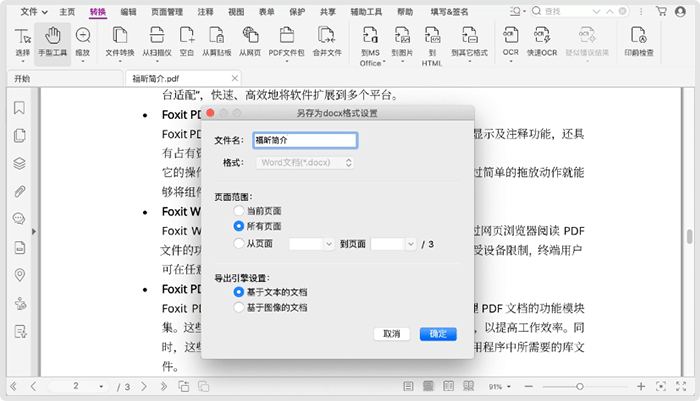Select the 从页面 range radio option
This screenshot has height=401, width=700.
(238, 244)
